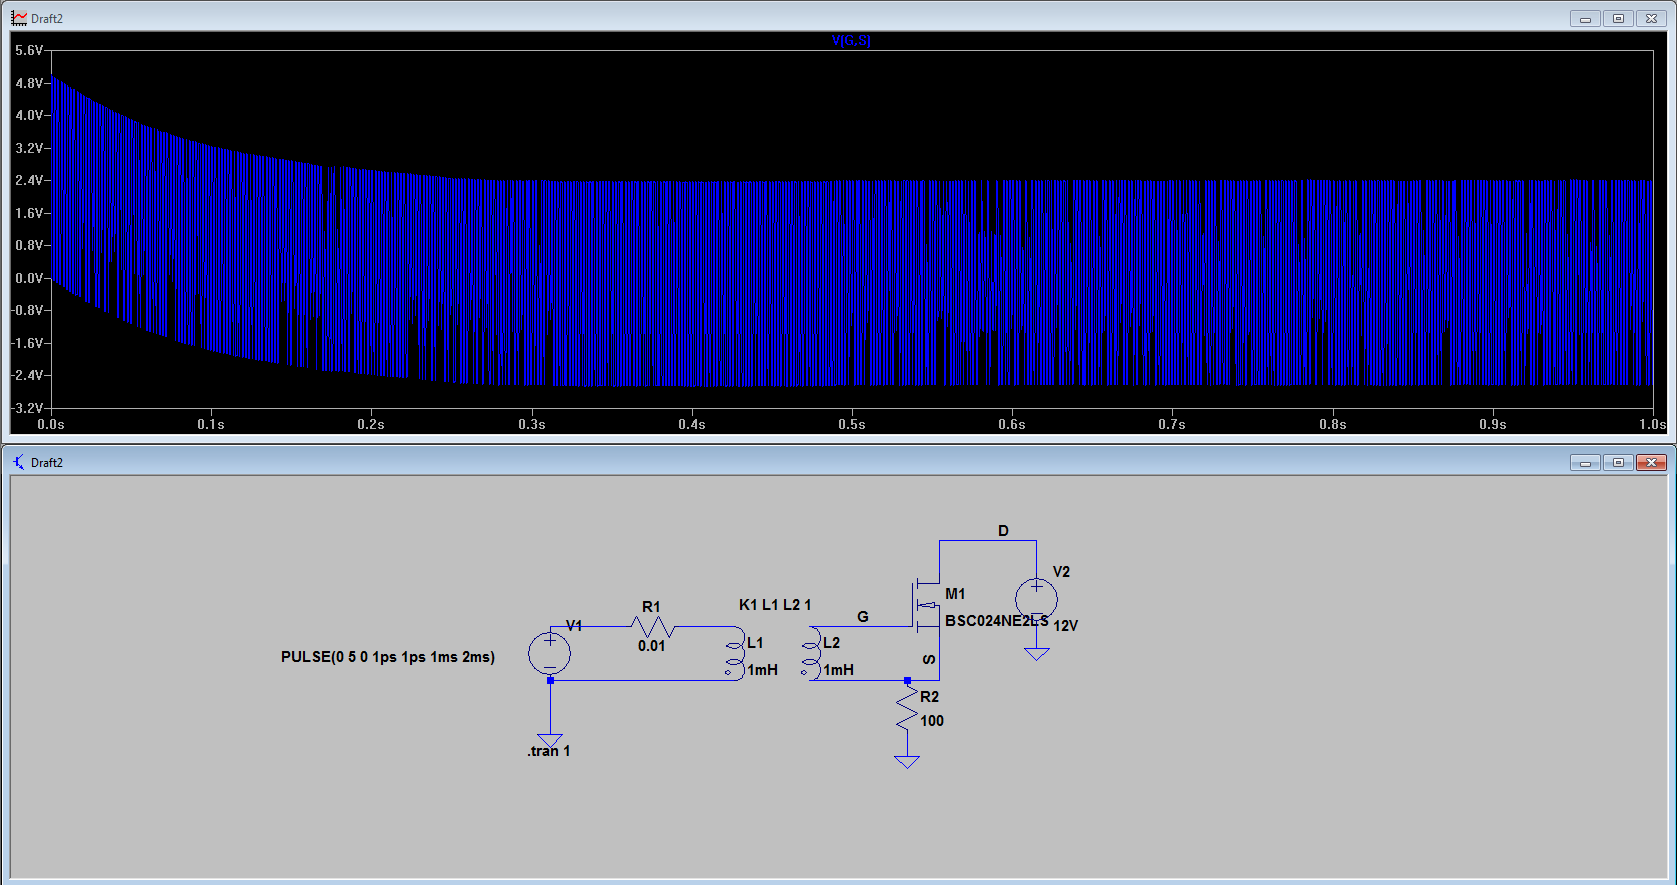Click the schematic window title Draft2

(x=47, y=463)
